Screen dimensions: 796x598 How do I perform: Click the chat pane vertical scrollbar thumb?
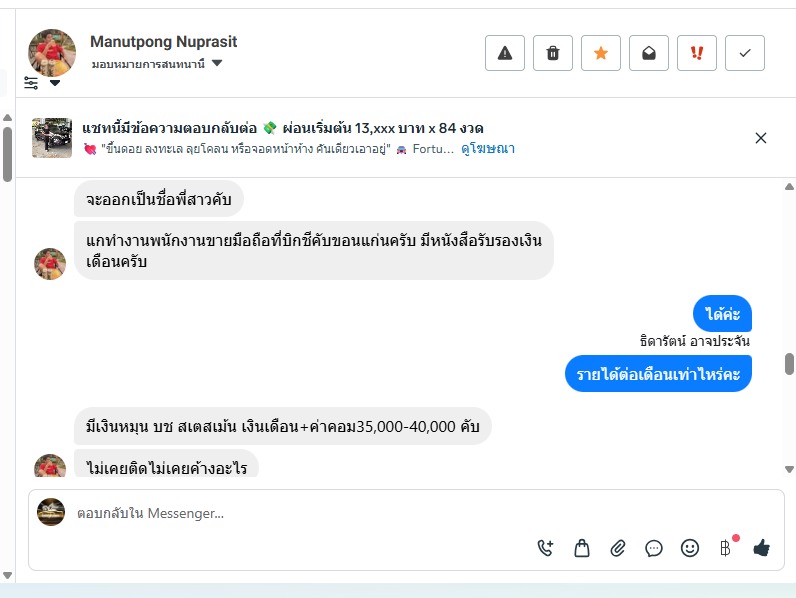pos(789,363)
